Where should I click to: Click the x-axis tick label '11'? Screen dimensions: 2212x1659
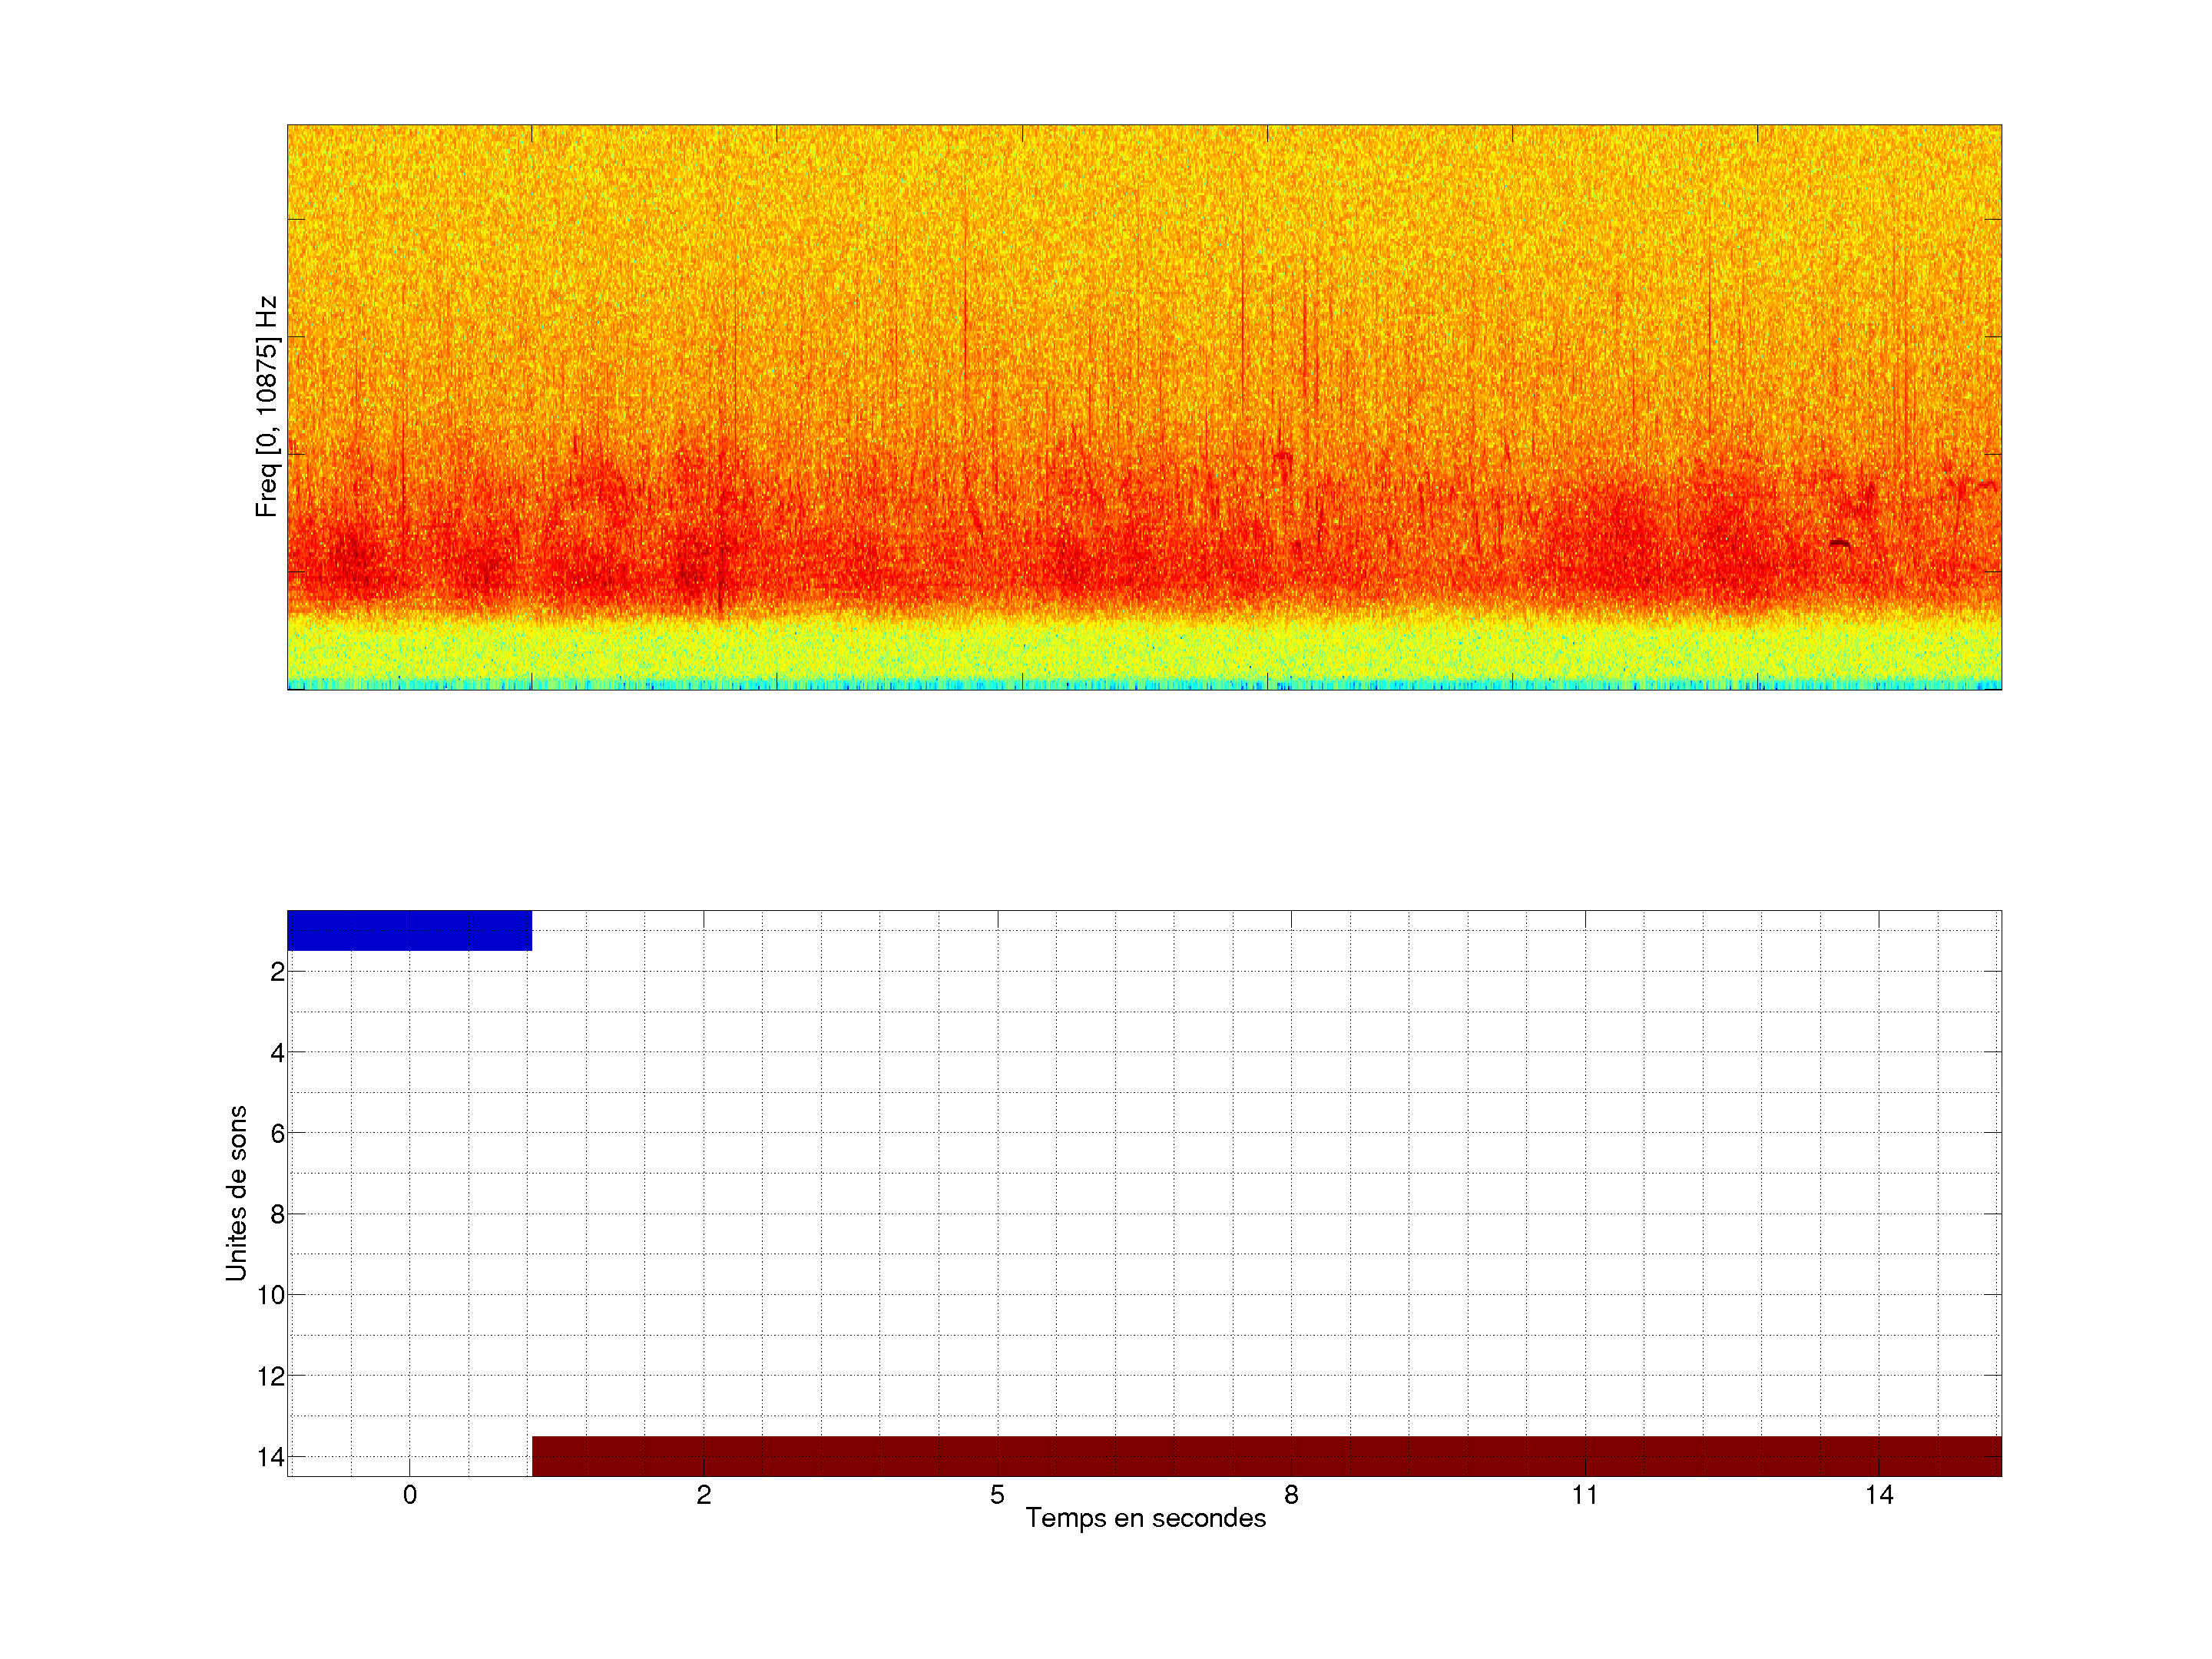click(1584, 1495)
